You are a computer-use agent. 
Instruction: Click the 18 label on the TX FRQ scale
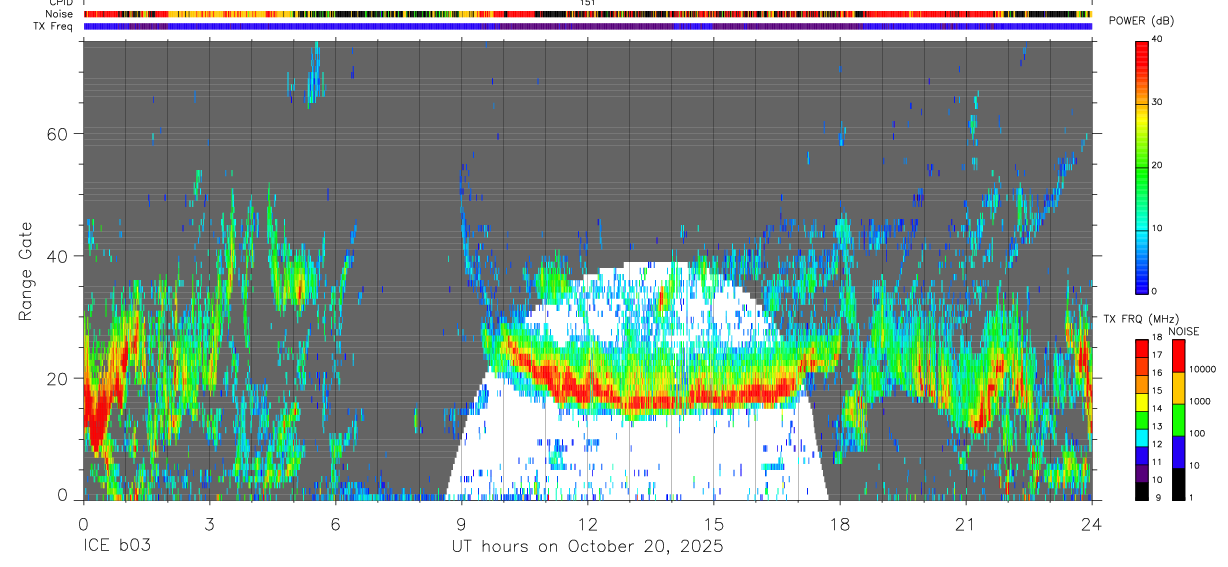tap(1156, 337)
